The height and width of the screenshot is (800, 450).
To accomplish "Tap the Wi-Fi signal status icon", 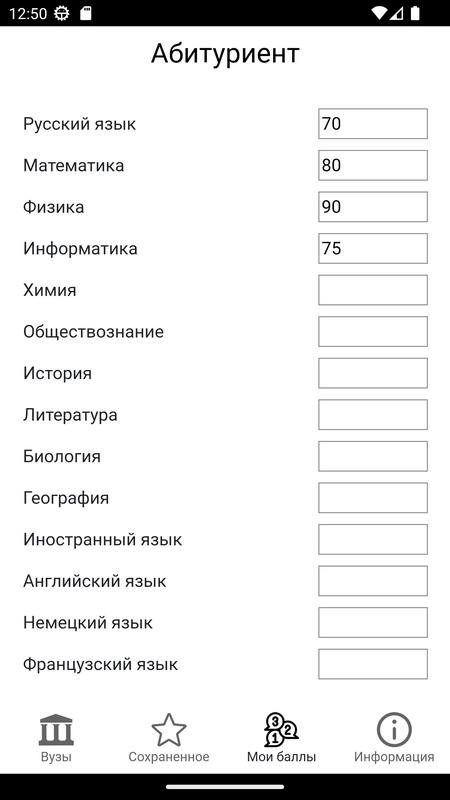I will coord(379,13).
